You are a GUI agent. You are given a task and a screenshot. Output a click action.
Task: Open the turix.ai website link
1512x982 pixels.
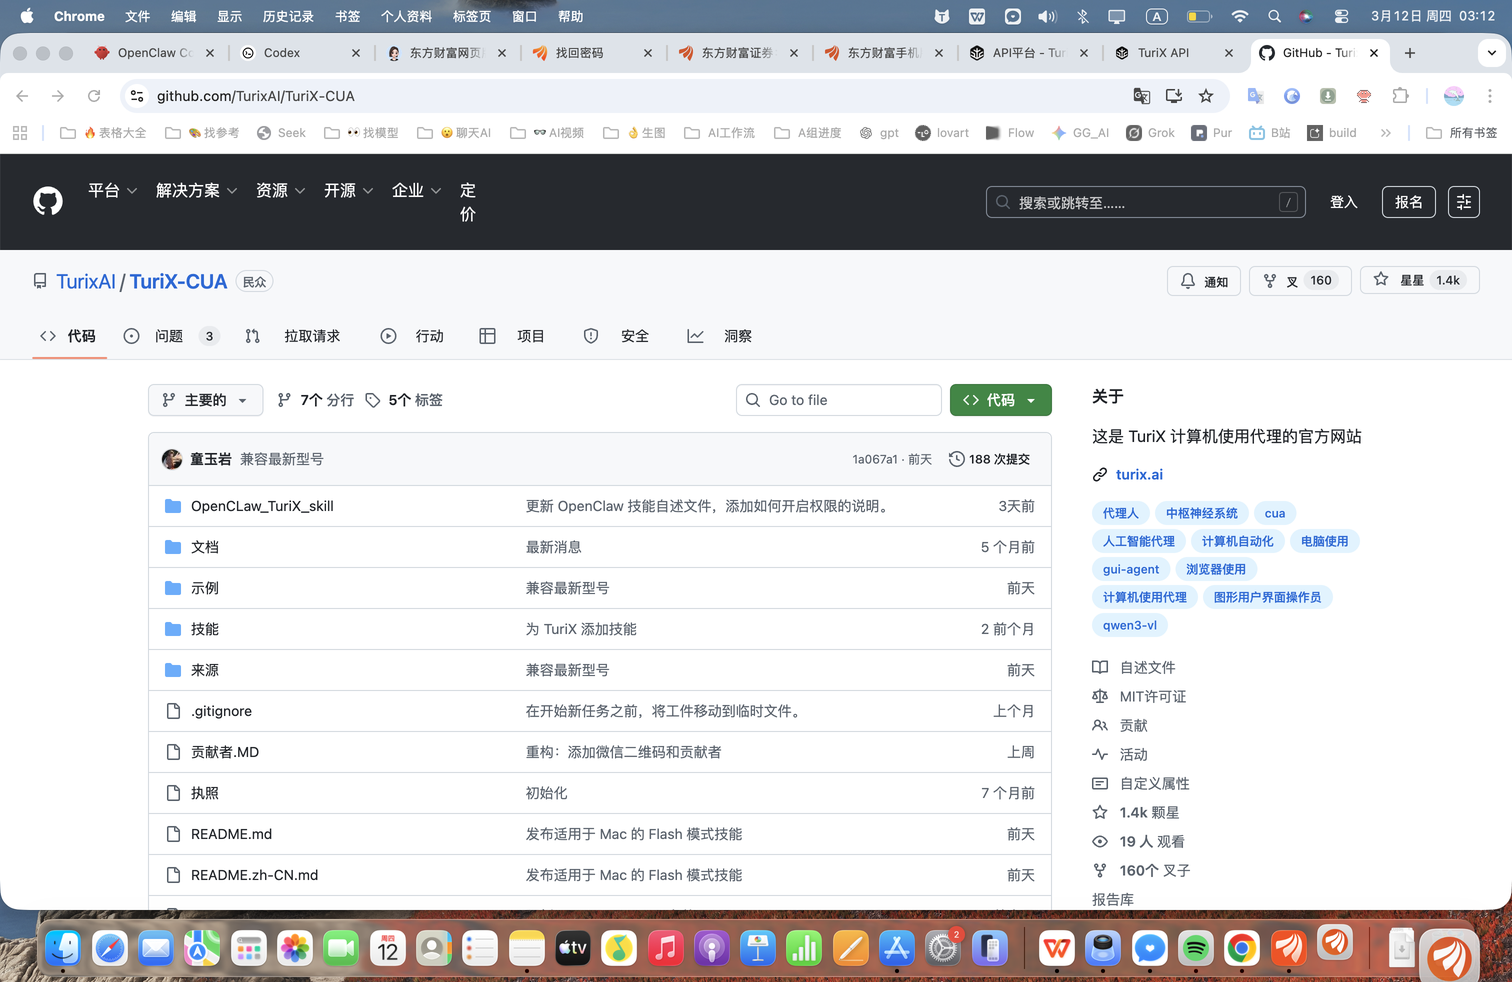[1139, 474]
